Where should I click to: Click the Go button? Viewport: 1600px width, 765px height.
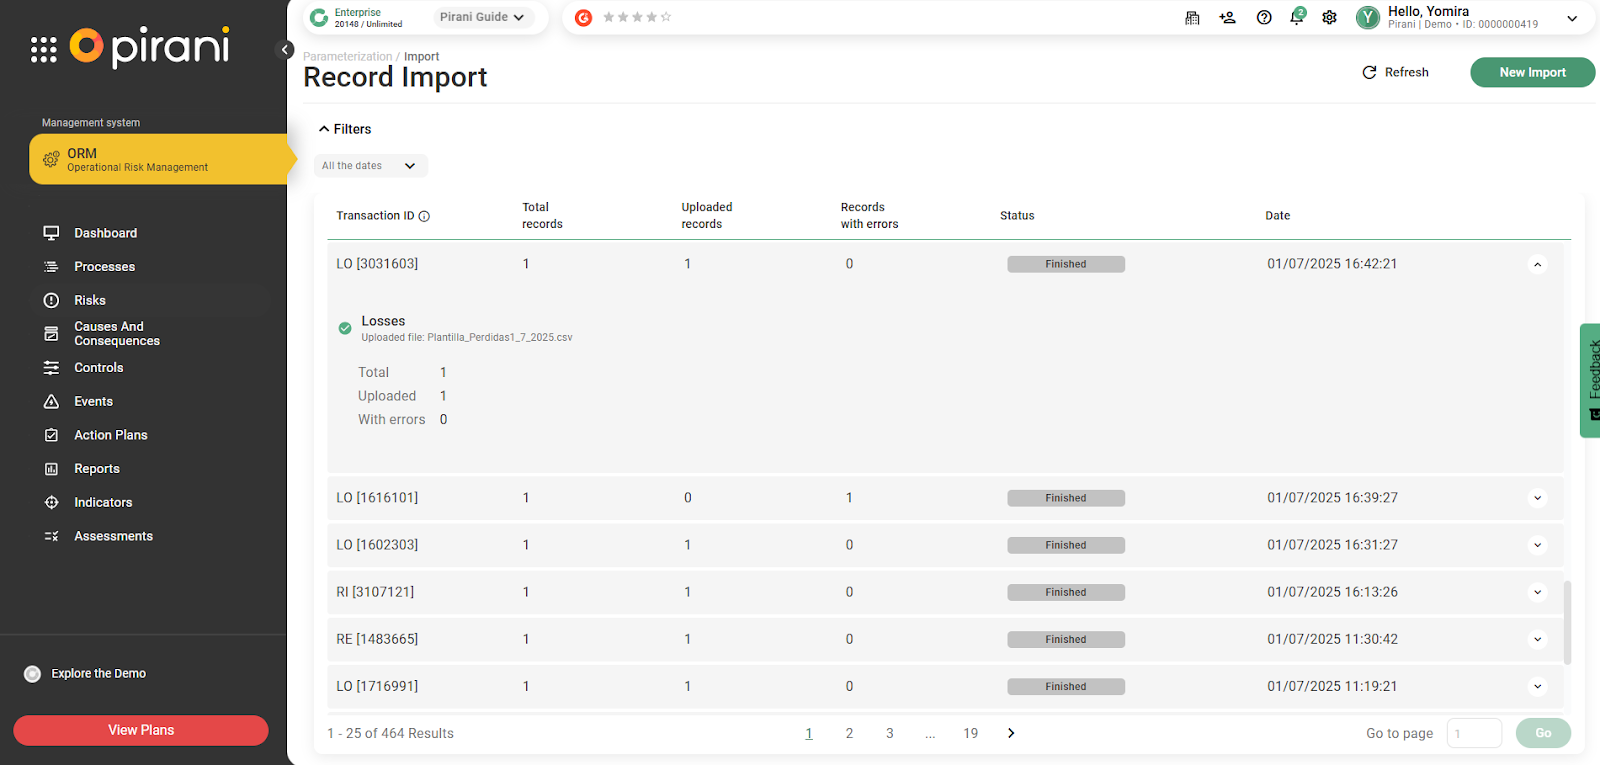[x=1543, y=733]
